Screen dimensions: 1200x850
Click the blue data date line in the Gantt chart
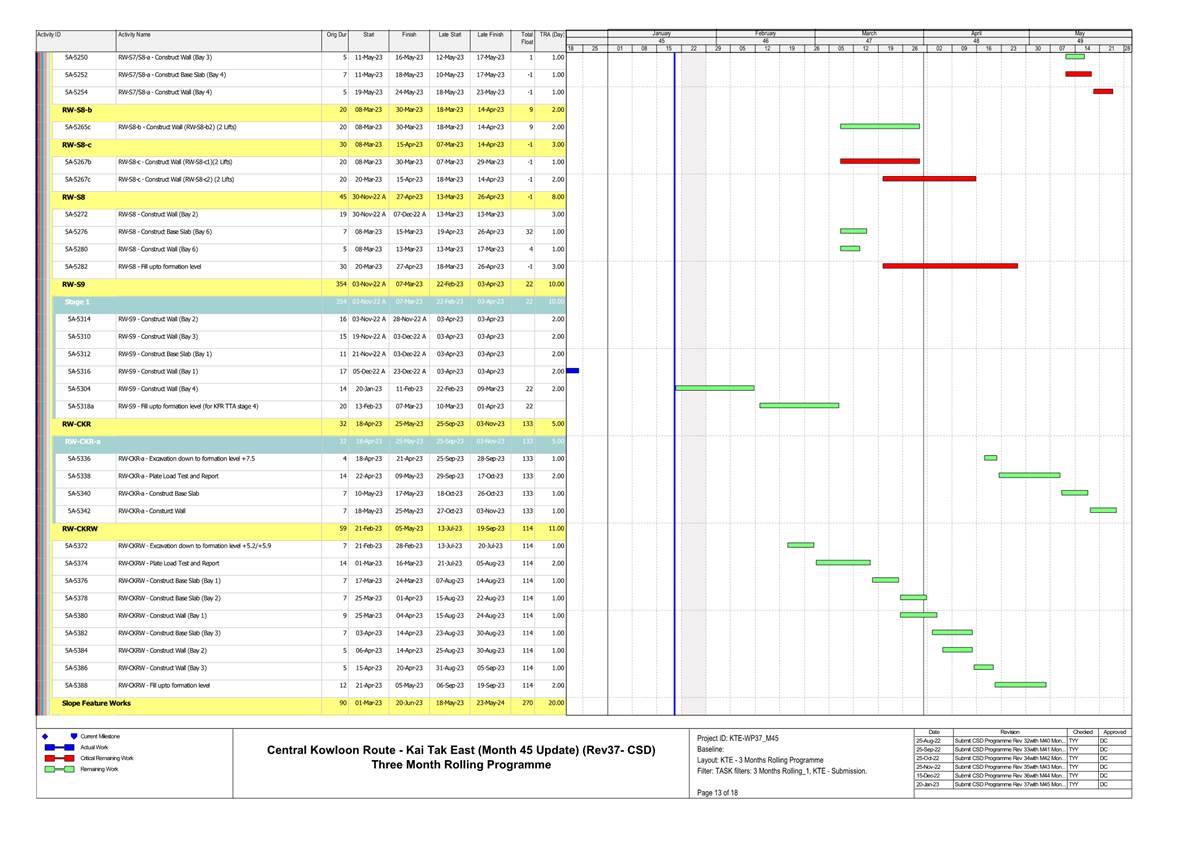point(675,400)
